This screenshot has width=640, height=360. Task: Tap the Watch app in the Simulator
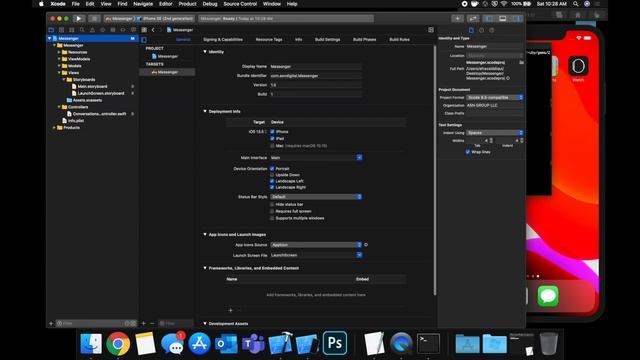point(578,66)
